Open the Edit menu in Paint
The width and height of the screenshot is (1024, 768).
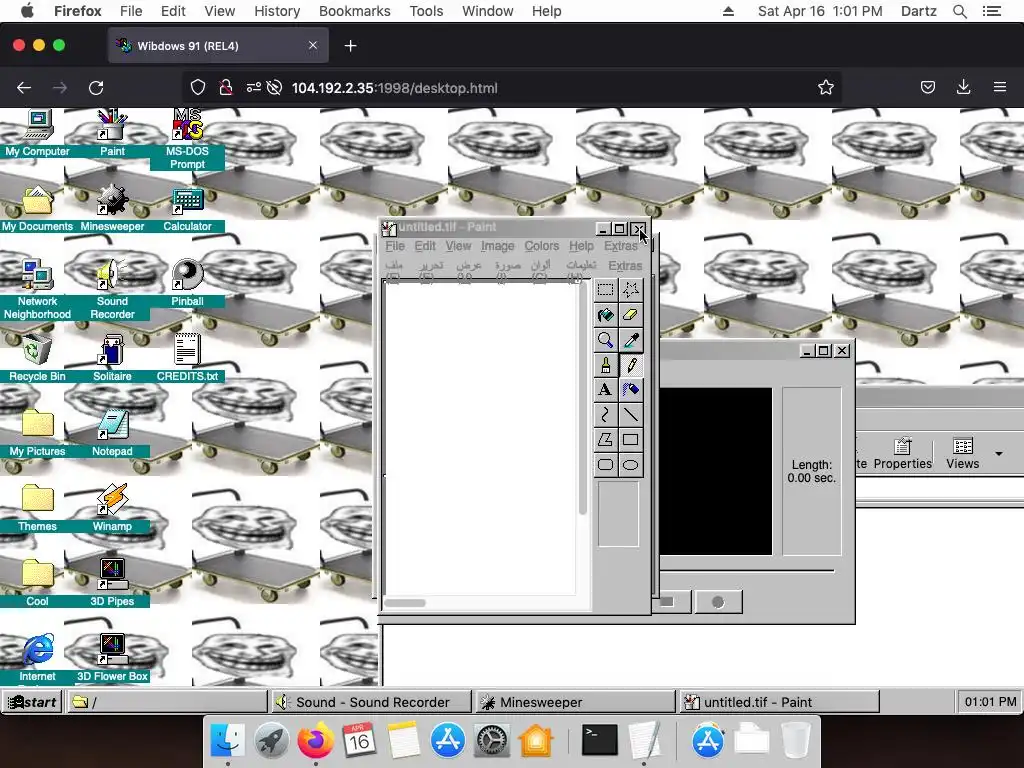click(x=425, y=246)
